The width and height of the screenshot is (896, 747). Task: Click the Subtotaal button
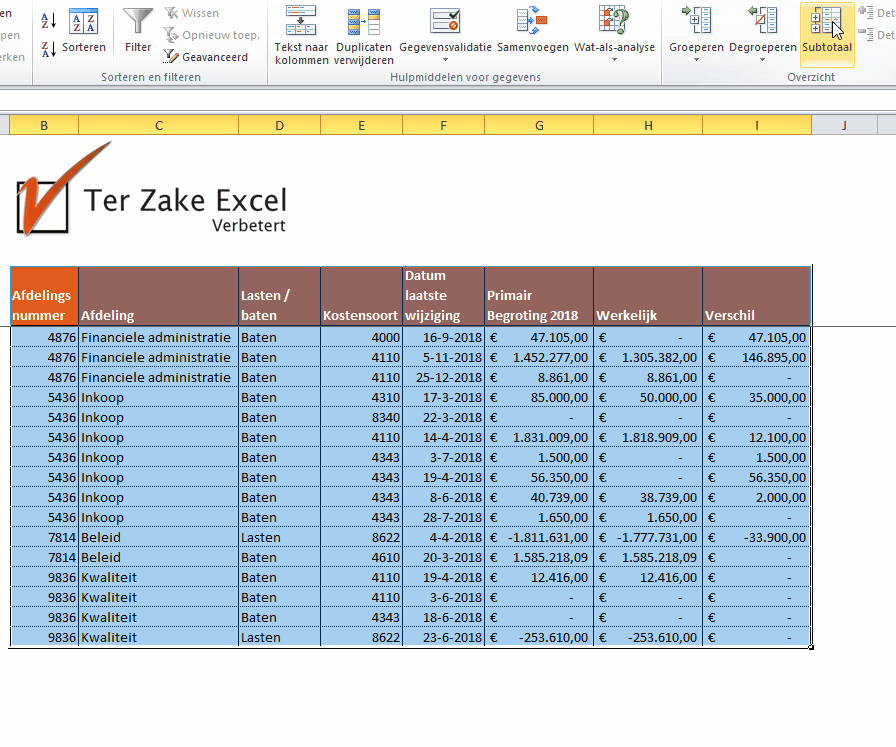826,31
